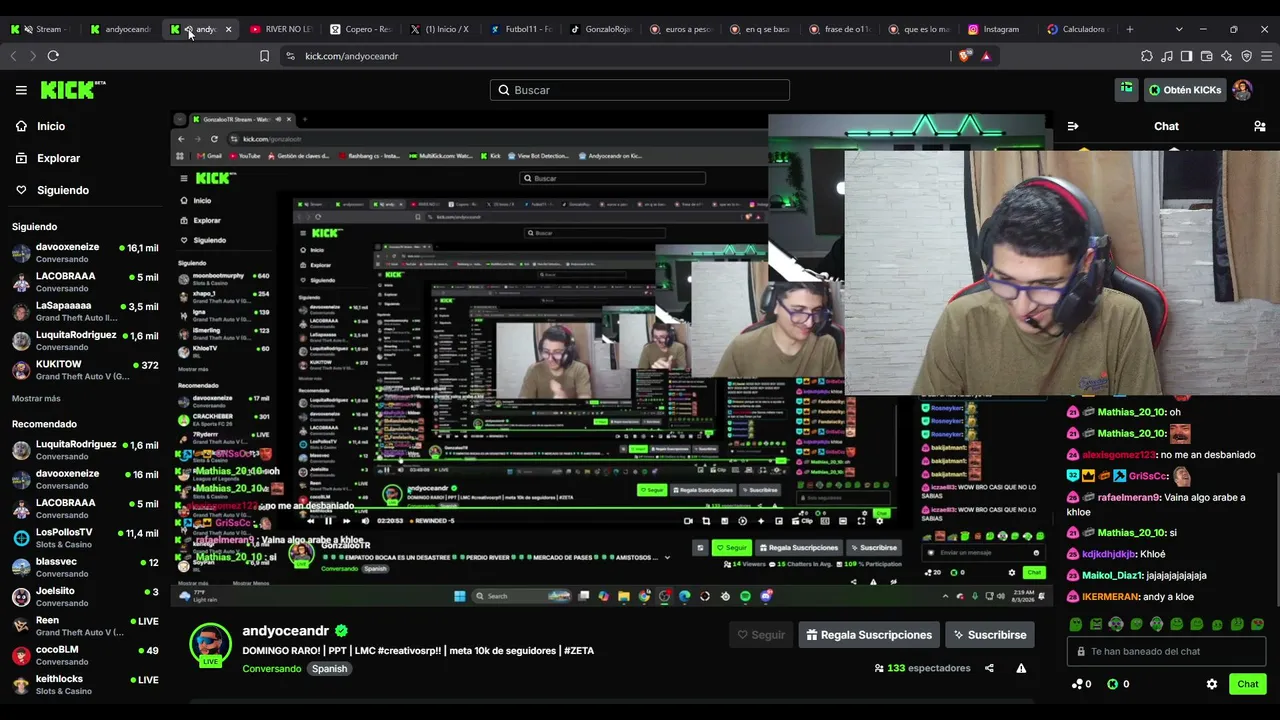Collapse the Kick sidebar hamburger menu

[x=21, y=90]
